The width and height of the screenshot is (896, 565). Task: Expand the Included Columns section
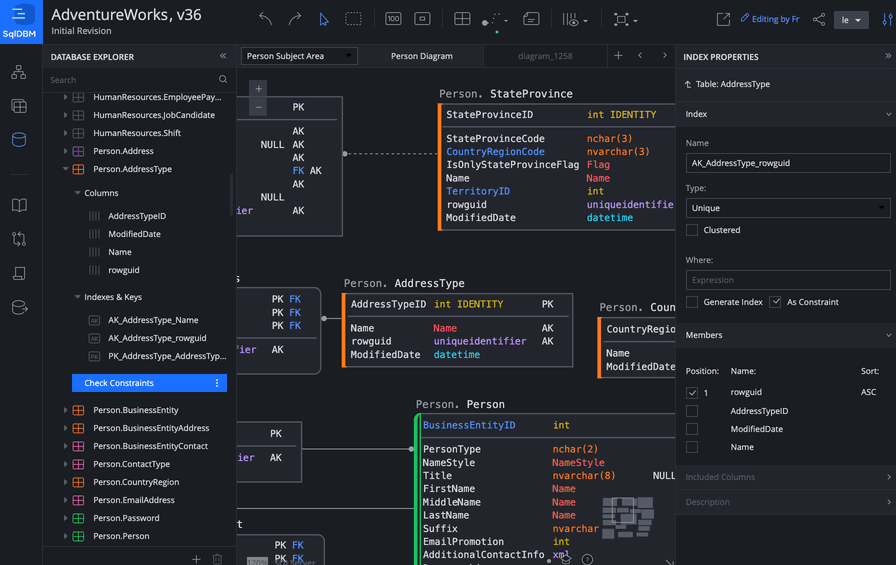point(786,477)
